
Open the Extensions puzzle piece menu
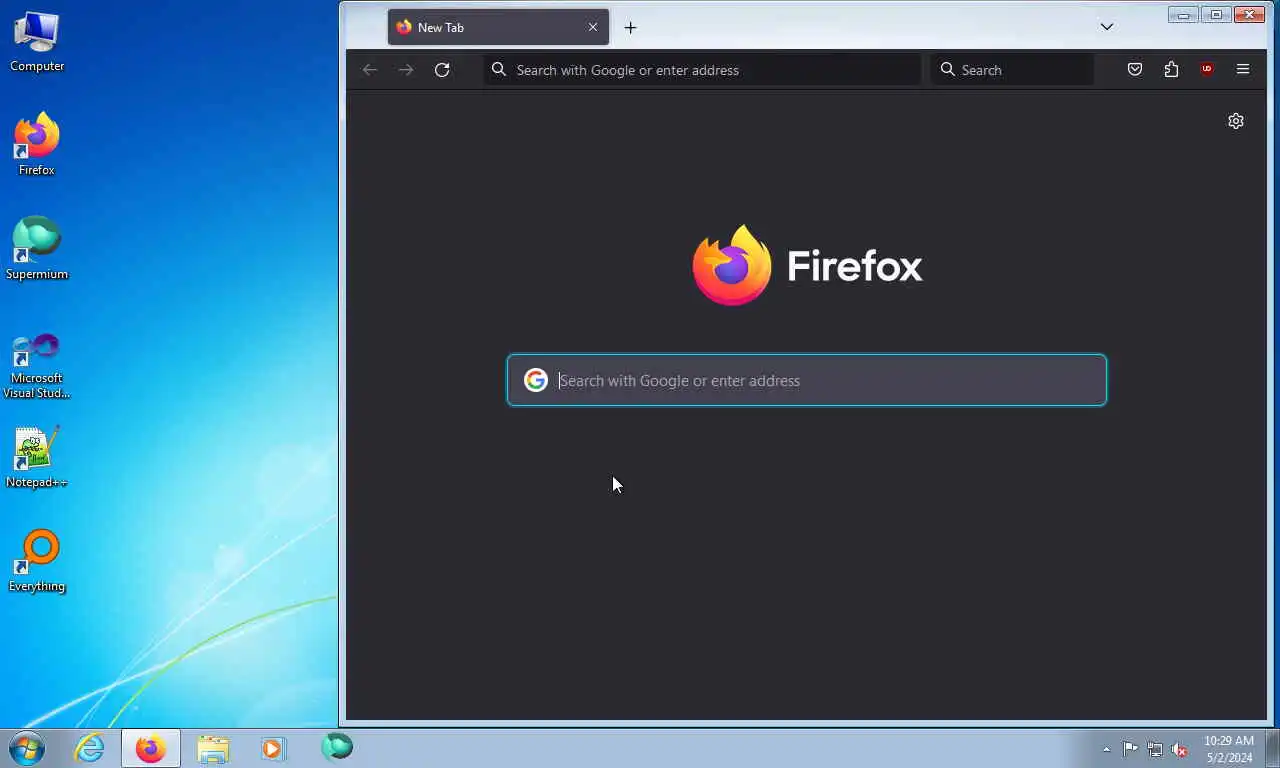pyautogui.click(x=1171, y=70)
